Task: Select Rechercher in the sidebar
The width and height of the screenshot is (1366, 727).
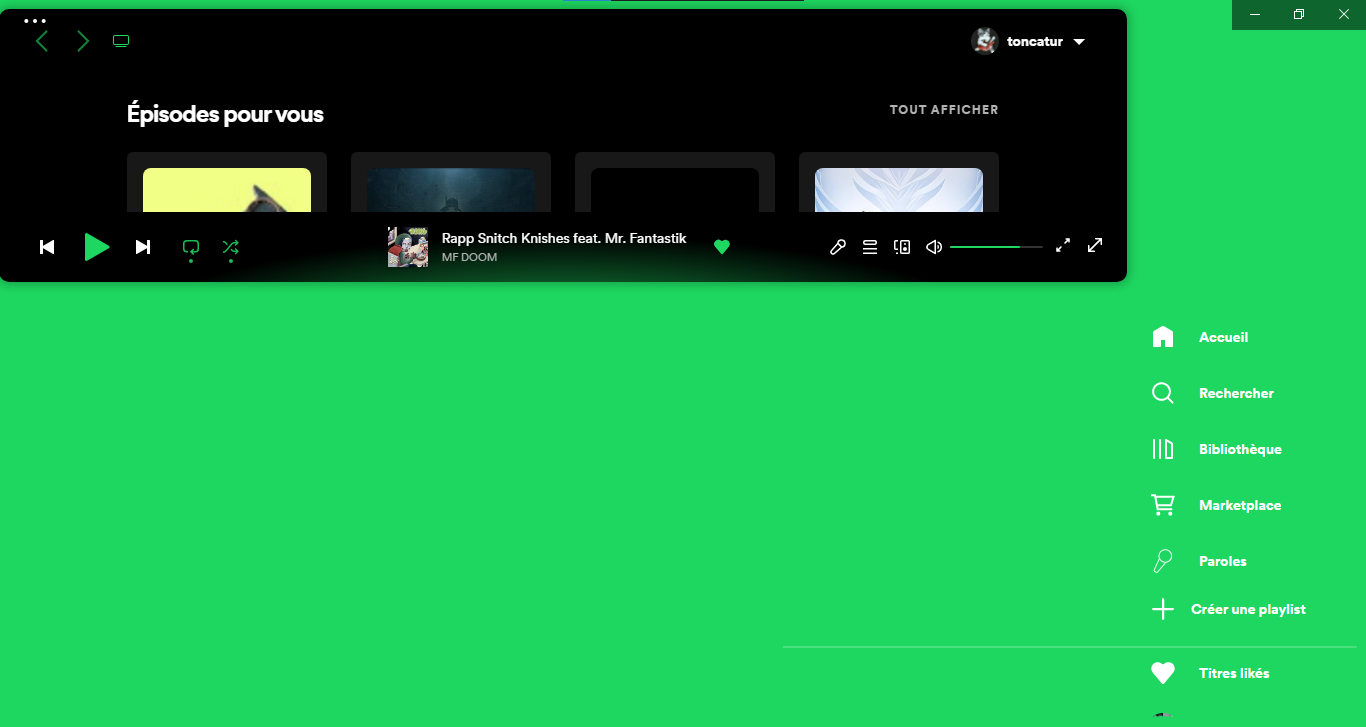Action: click(1236, 393)
